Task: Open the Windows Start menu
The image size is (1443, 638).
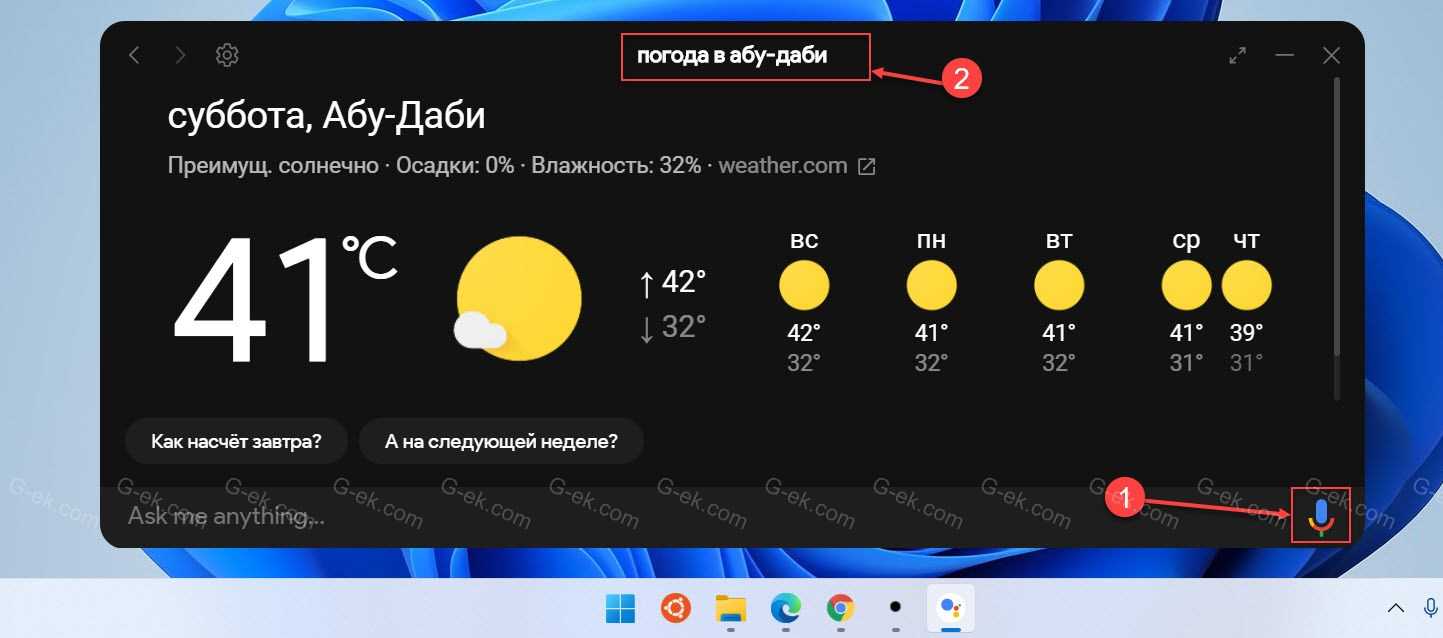Action: (620, 607)
